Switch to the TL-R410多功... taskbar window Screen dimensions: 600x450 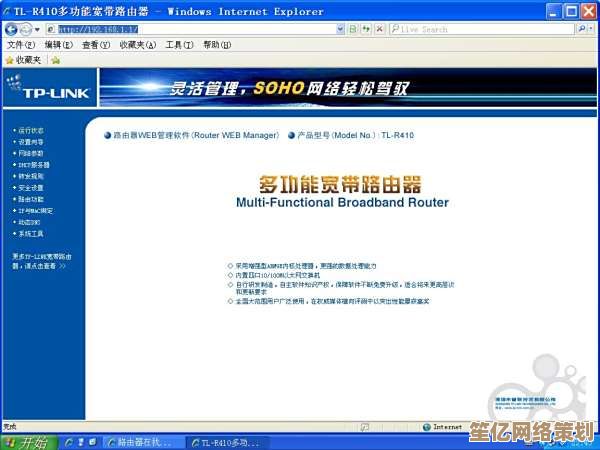(228, 443)
